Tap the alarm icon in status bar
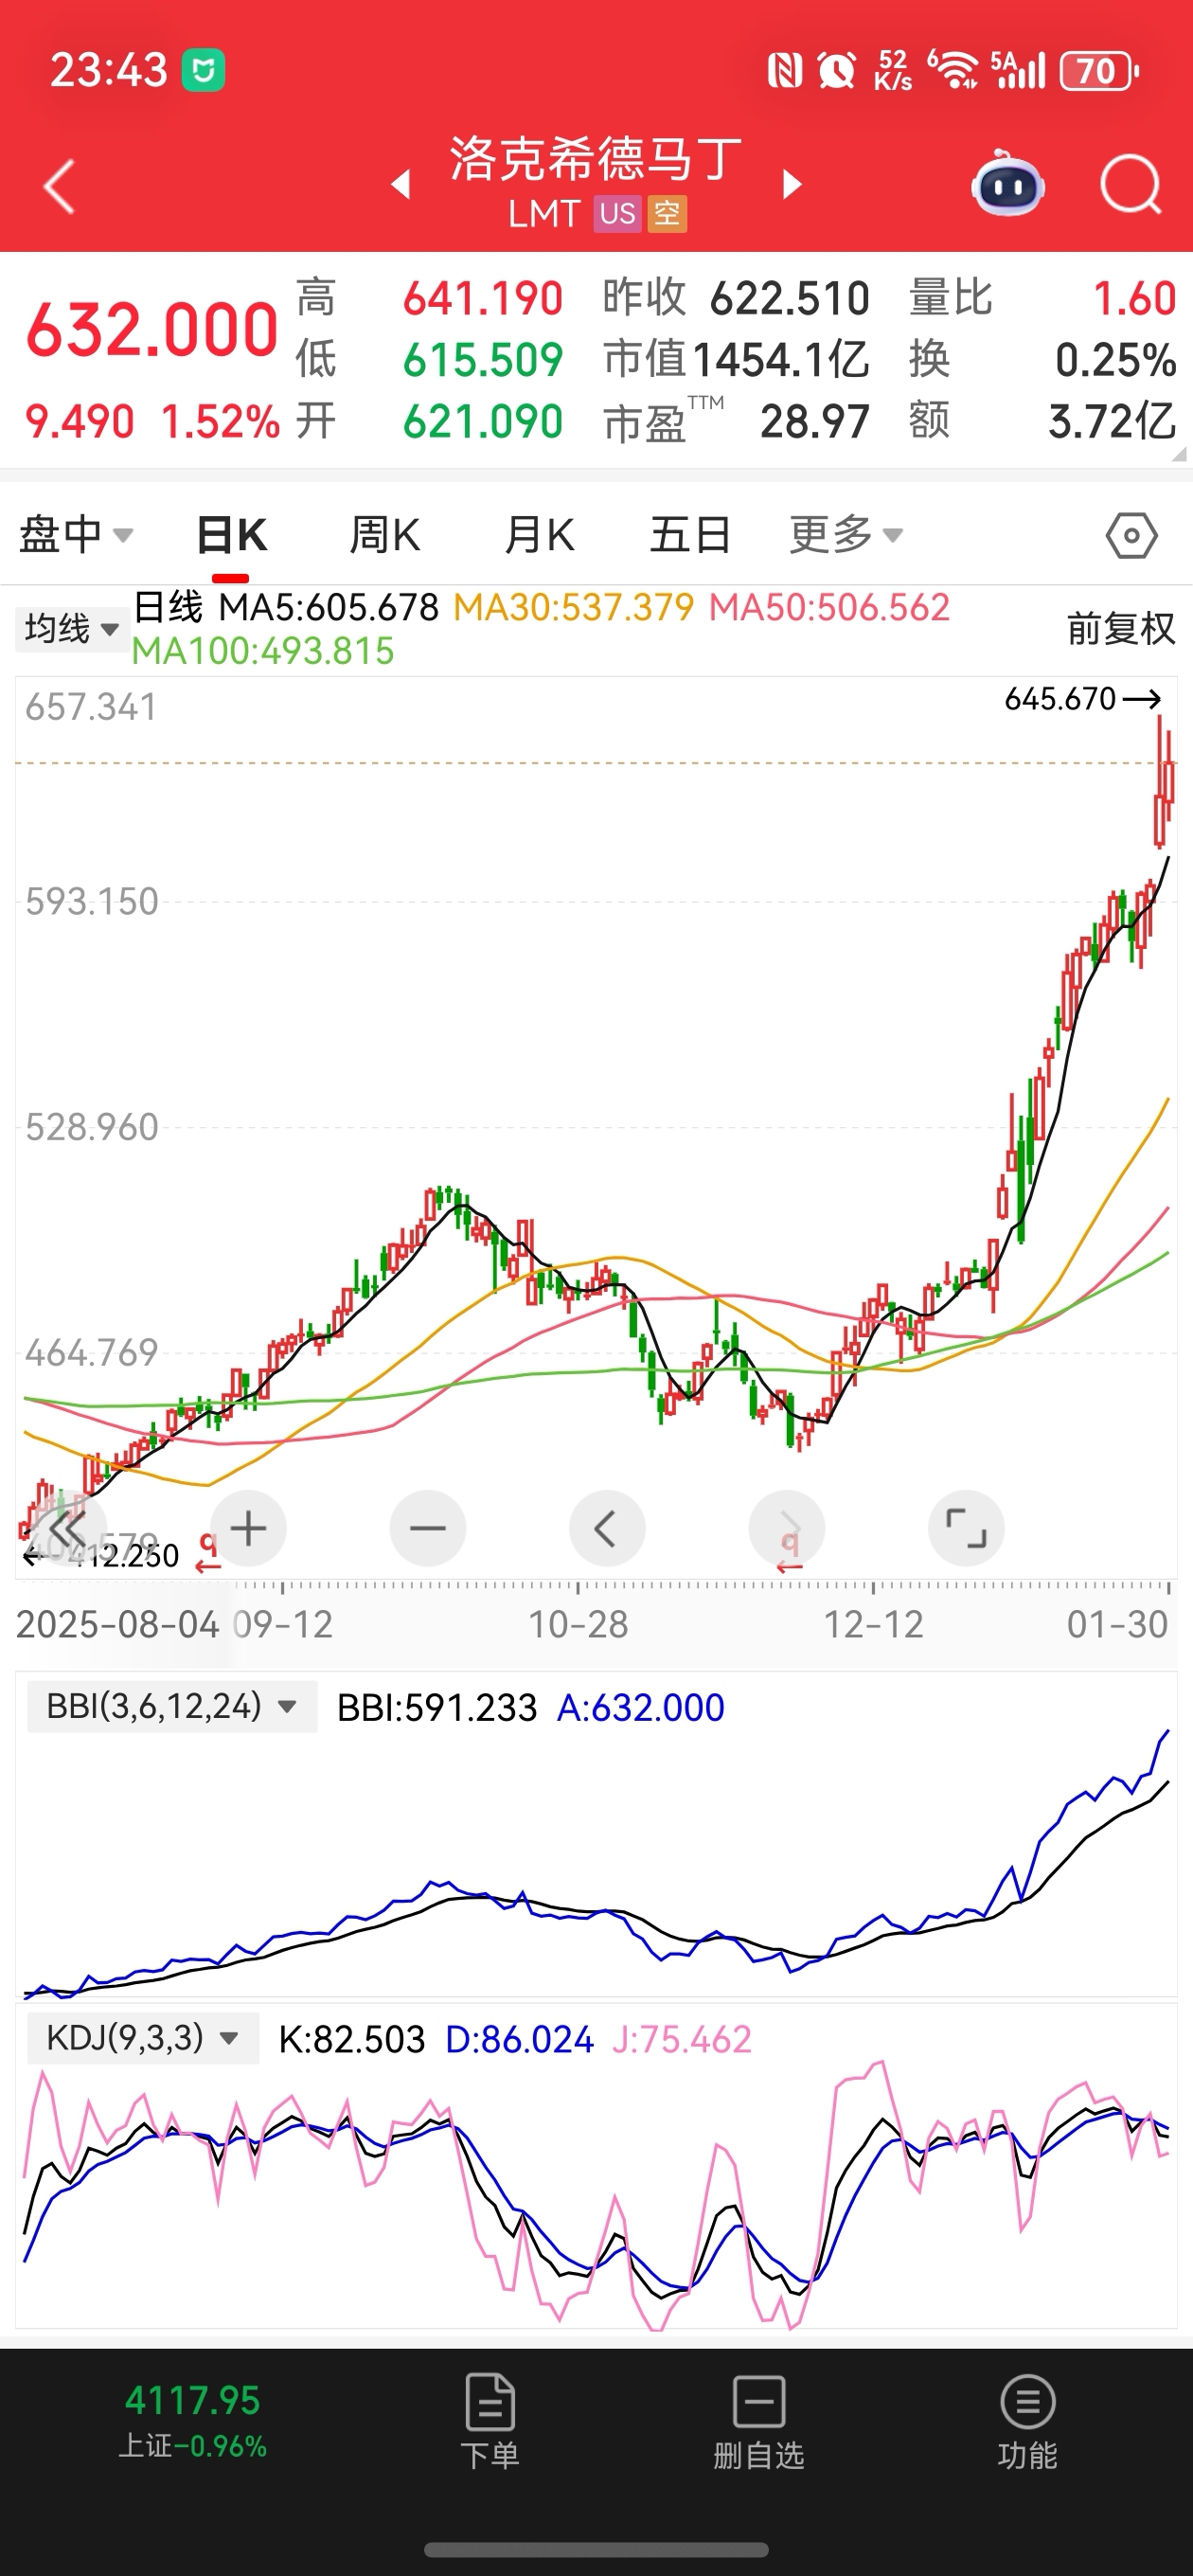Viewport: 1193px width, 2576px height. tap(836, 71)
